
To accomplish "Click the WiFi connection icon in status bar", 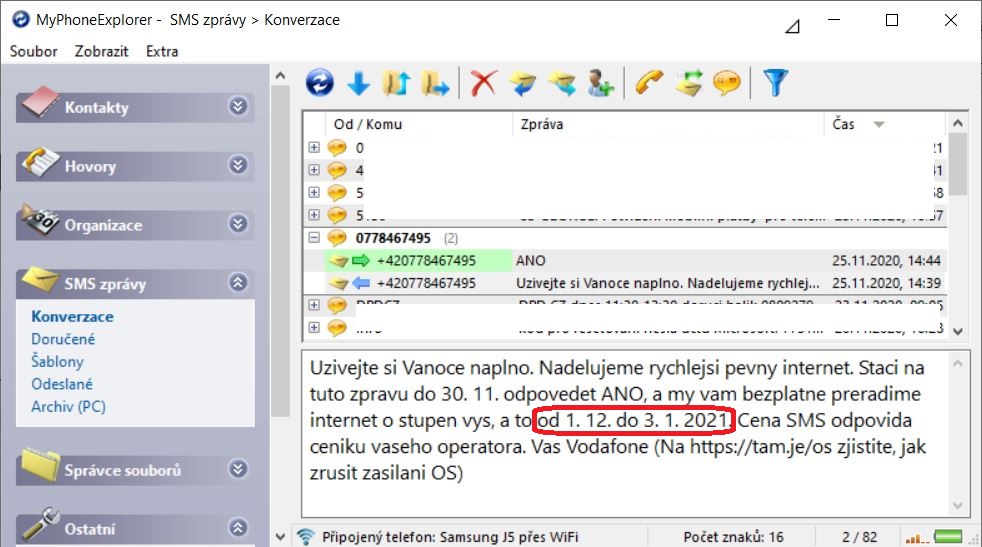I will (x=306, y=537).
